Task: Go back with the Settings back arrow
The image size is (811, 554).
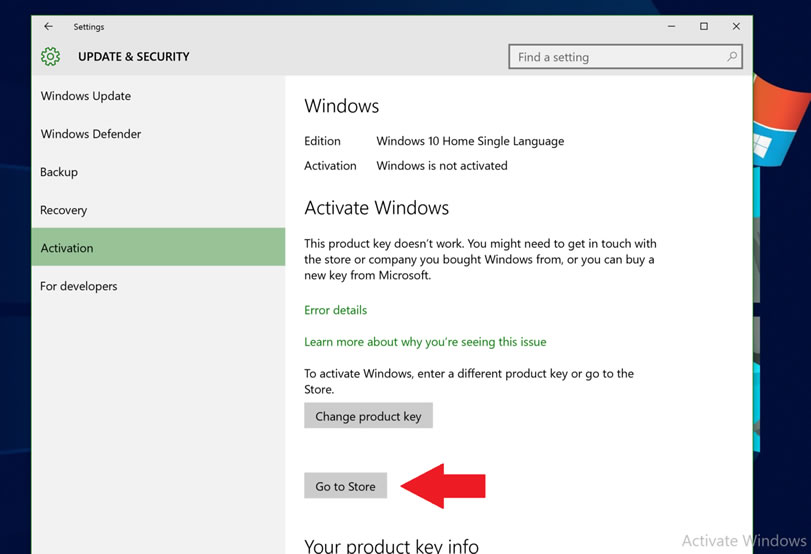Action: point(49,26)
